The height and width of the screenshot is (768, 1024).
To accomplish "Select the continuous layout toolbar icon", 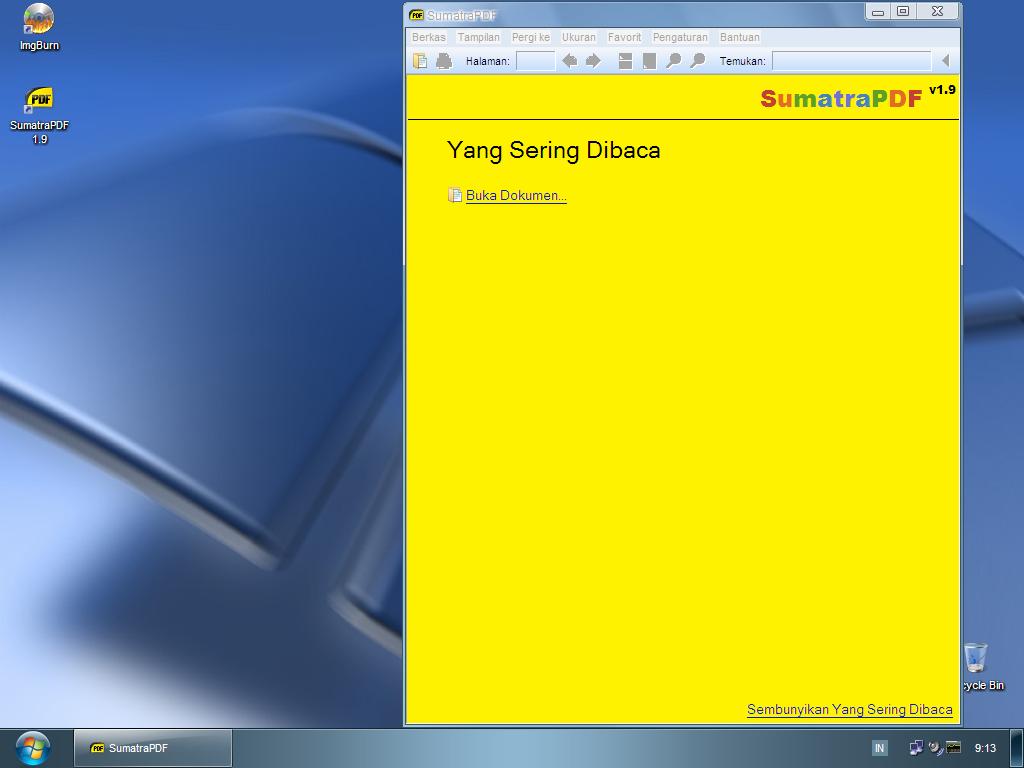I will (625, 61).
